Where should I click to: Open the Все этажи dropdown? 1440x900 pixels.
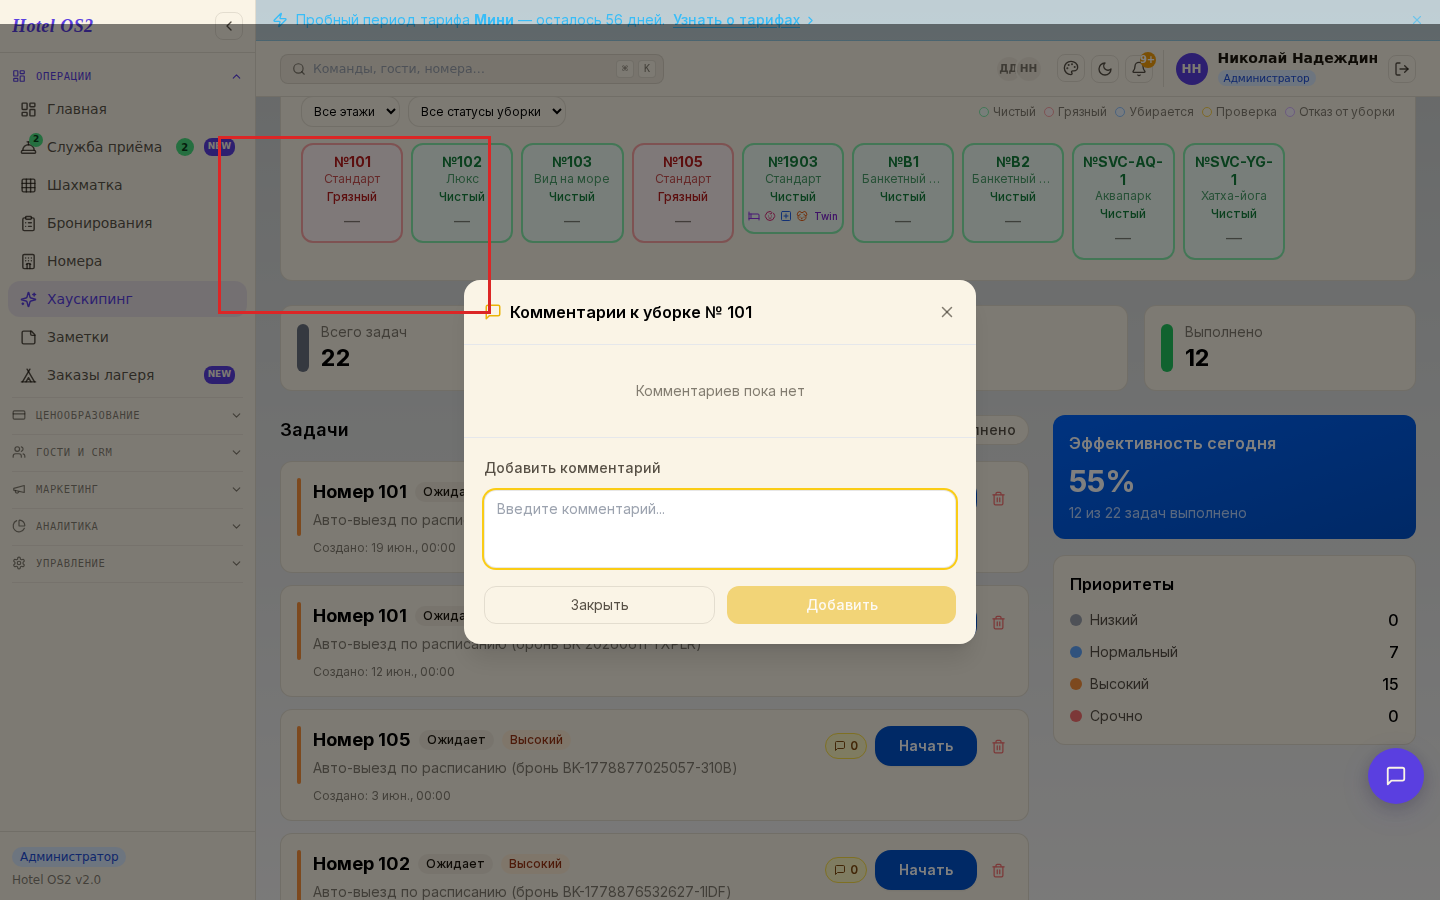point(352,112)
